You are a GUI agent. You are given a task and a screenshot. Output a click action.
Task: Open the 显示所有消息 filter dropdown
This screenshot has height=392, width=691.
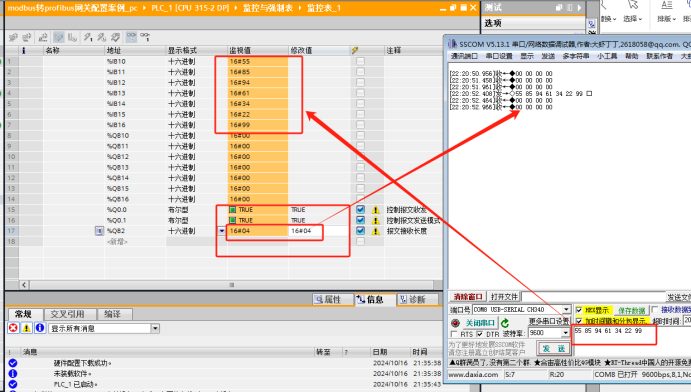click(x=155, y=328)
